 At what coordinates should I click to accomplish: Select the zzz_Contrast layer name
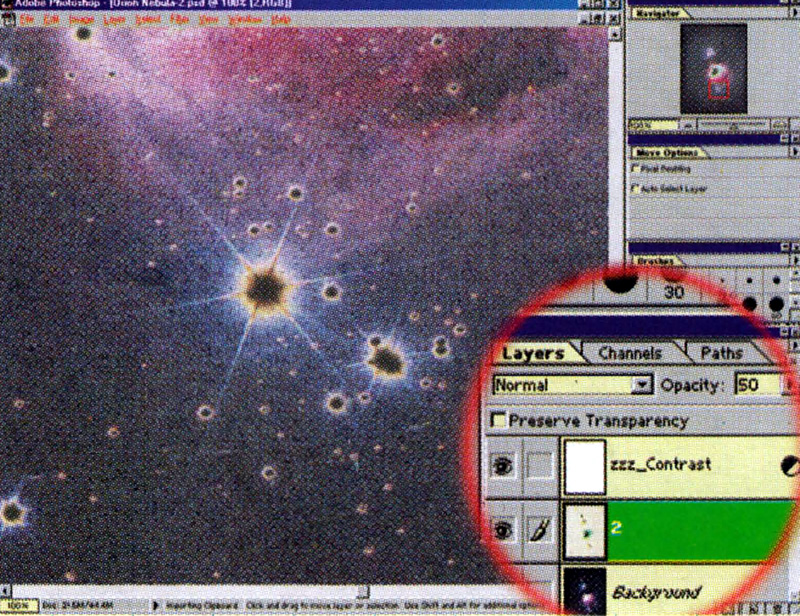[x=660, y=464]
